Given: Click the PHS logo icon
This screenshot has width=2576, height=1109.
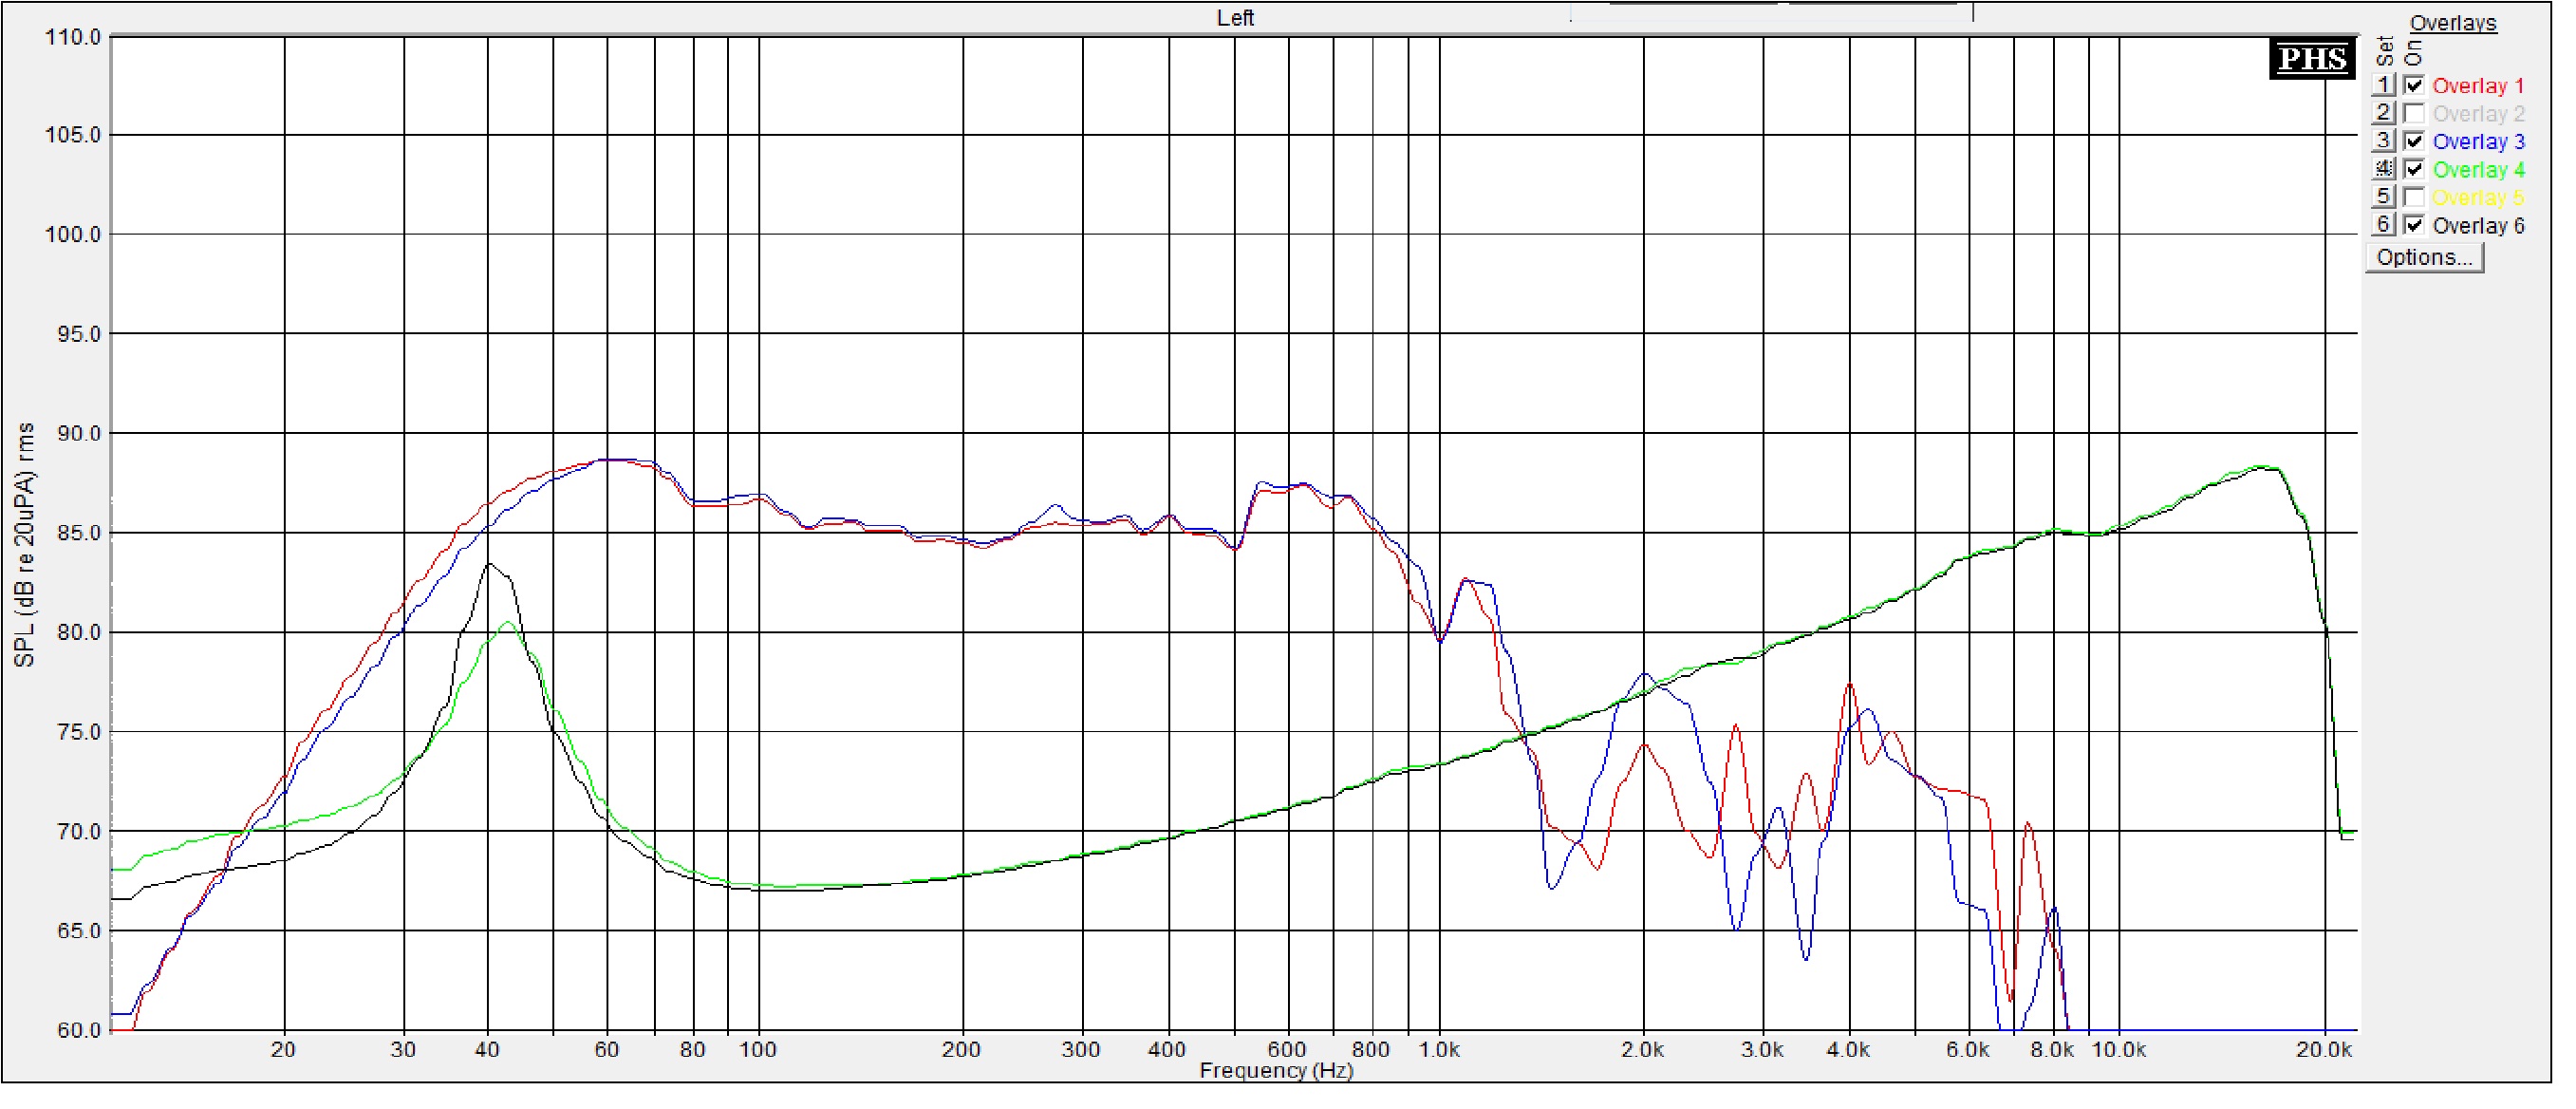Looking at the screenshot, I should [2312, 60].
